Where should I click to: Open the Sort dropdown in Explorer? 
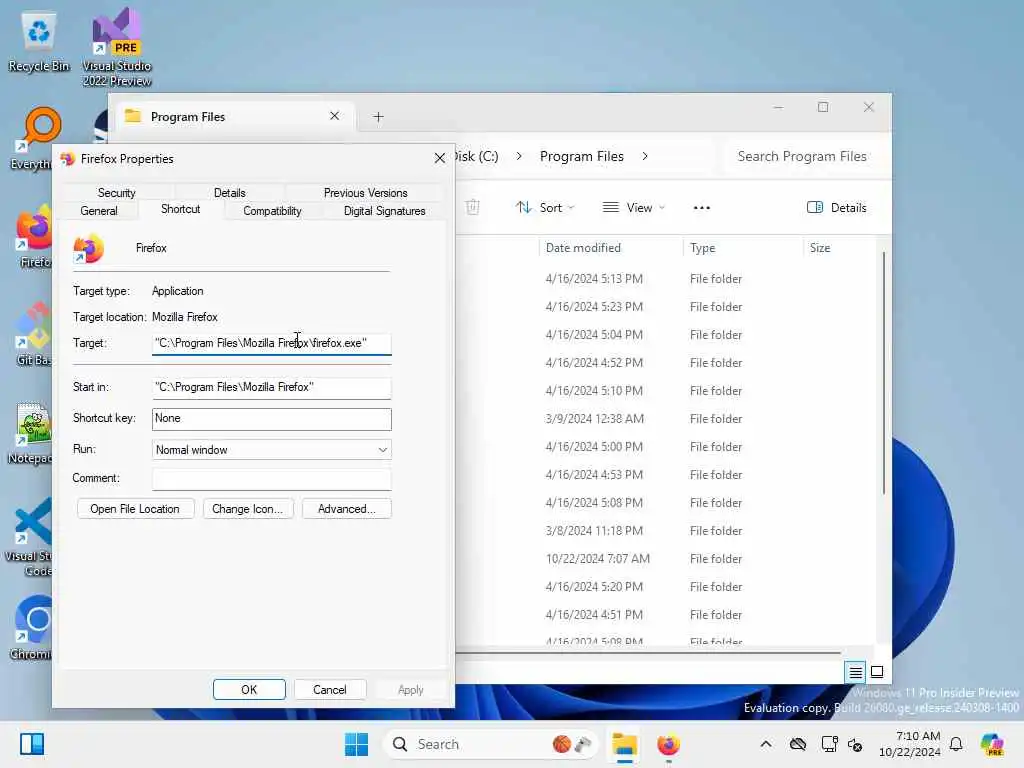click(545, 208)
